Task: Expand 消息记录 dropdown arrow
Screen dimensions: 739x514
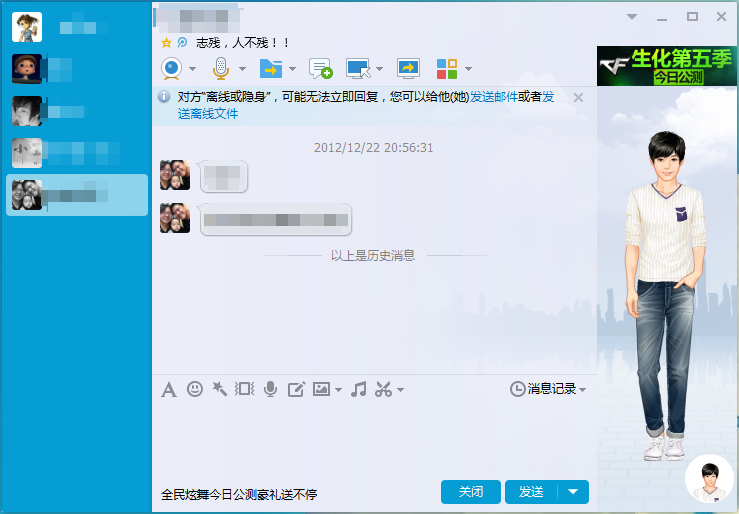Action: [x=583, y=390]
